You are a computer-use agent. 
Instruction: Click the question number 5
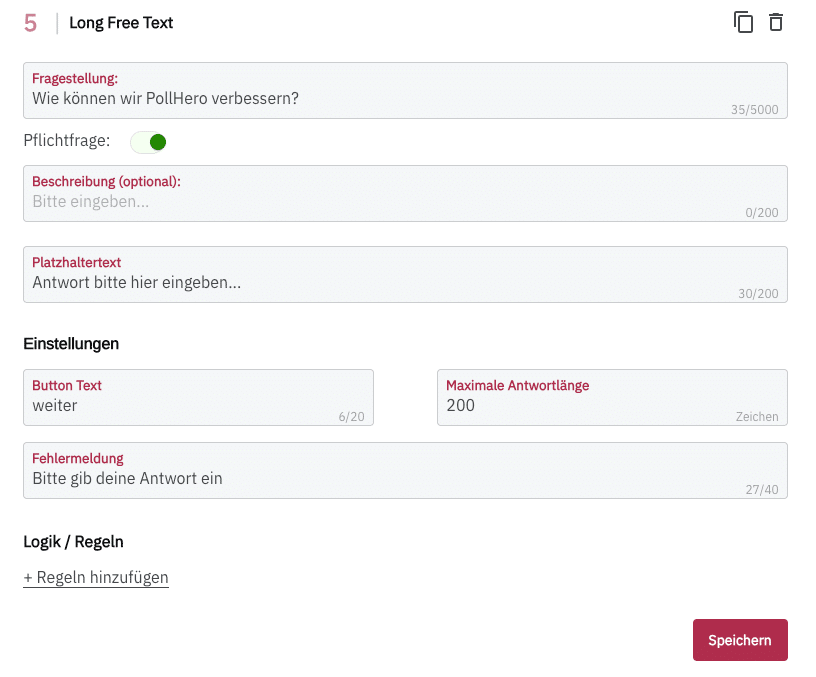(30, 23)
